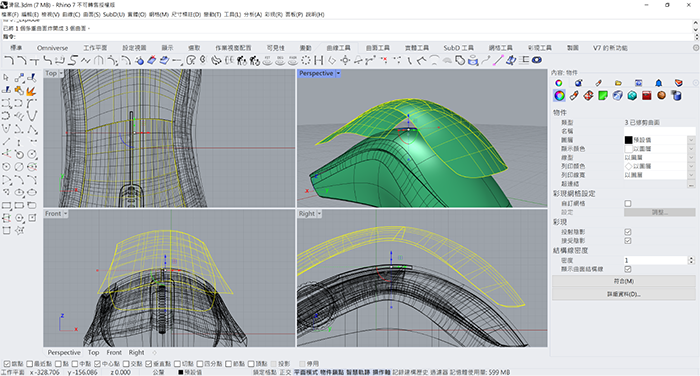This screenshot has width=700, height=376.
Task: Add a new viewport tab with diamond icon
Action: pos(154,353)
